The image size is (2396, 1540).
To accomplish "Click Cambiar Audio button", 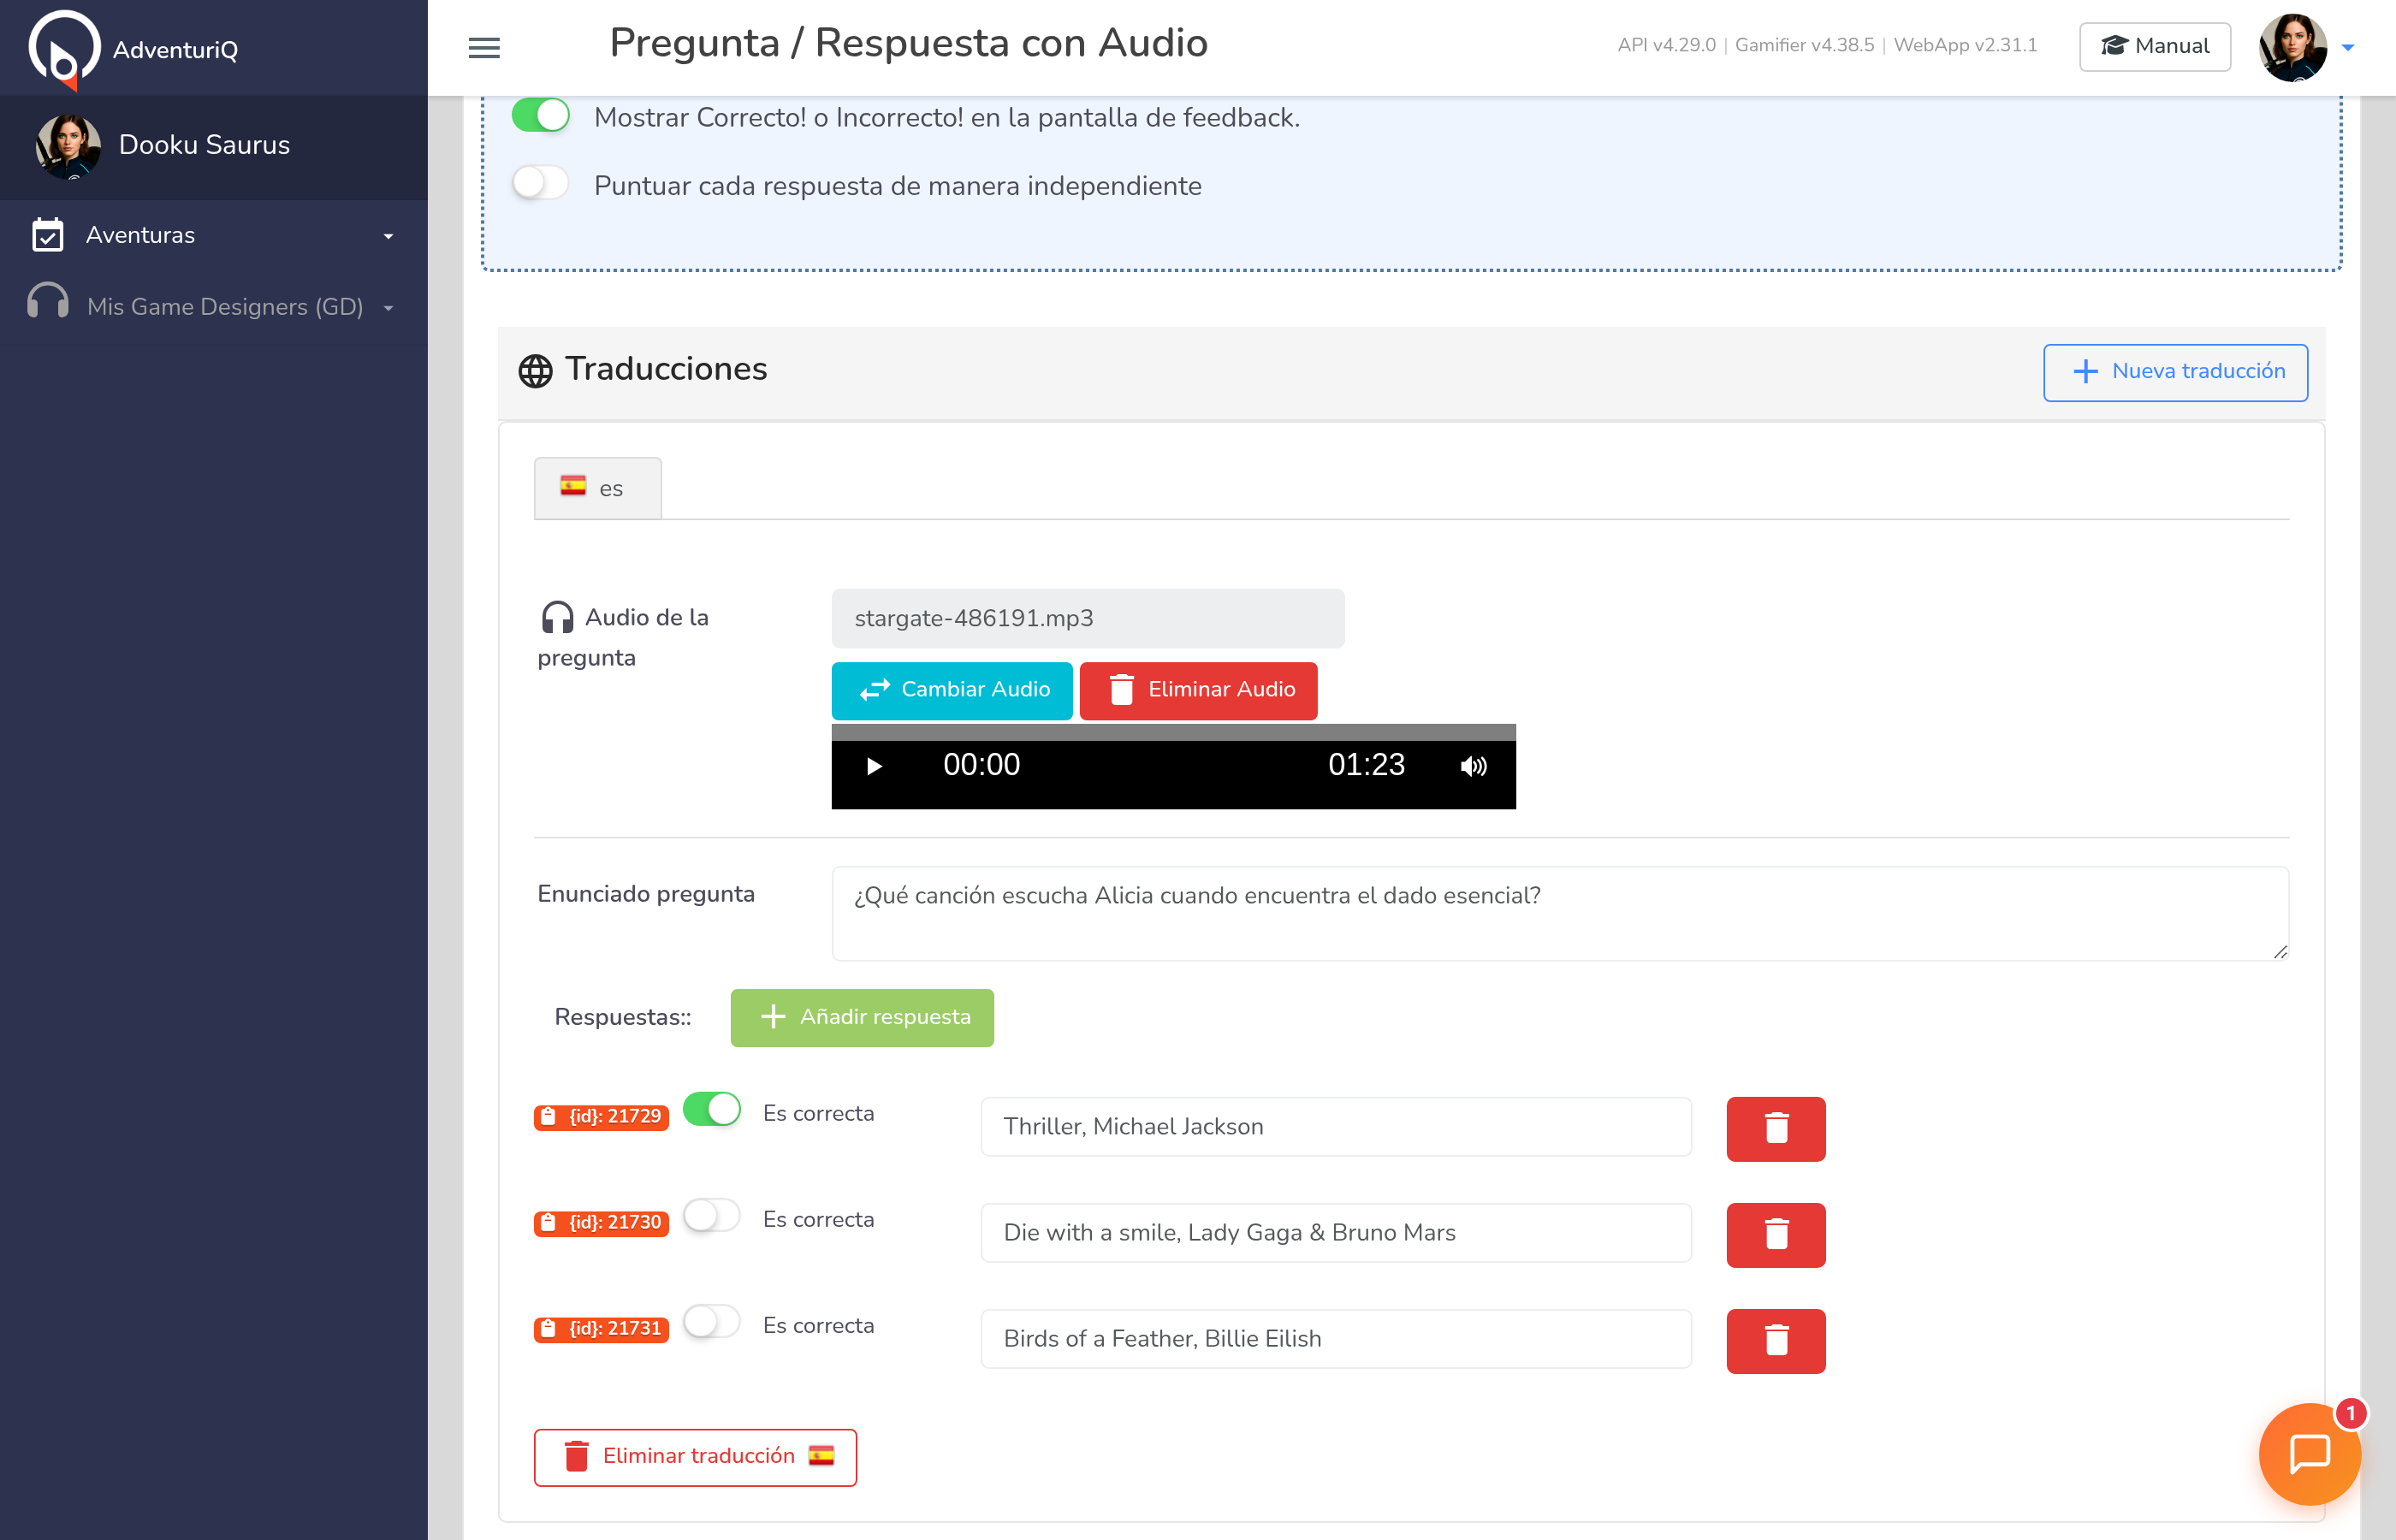I will point(951,690).
